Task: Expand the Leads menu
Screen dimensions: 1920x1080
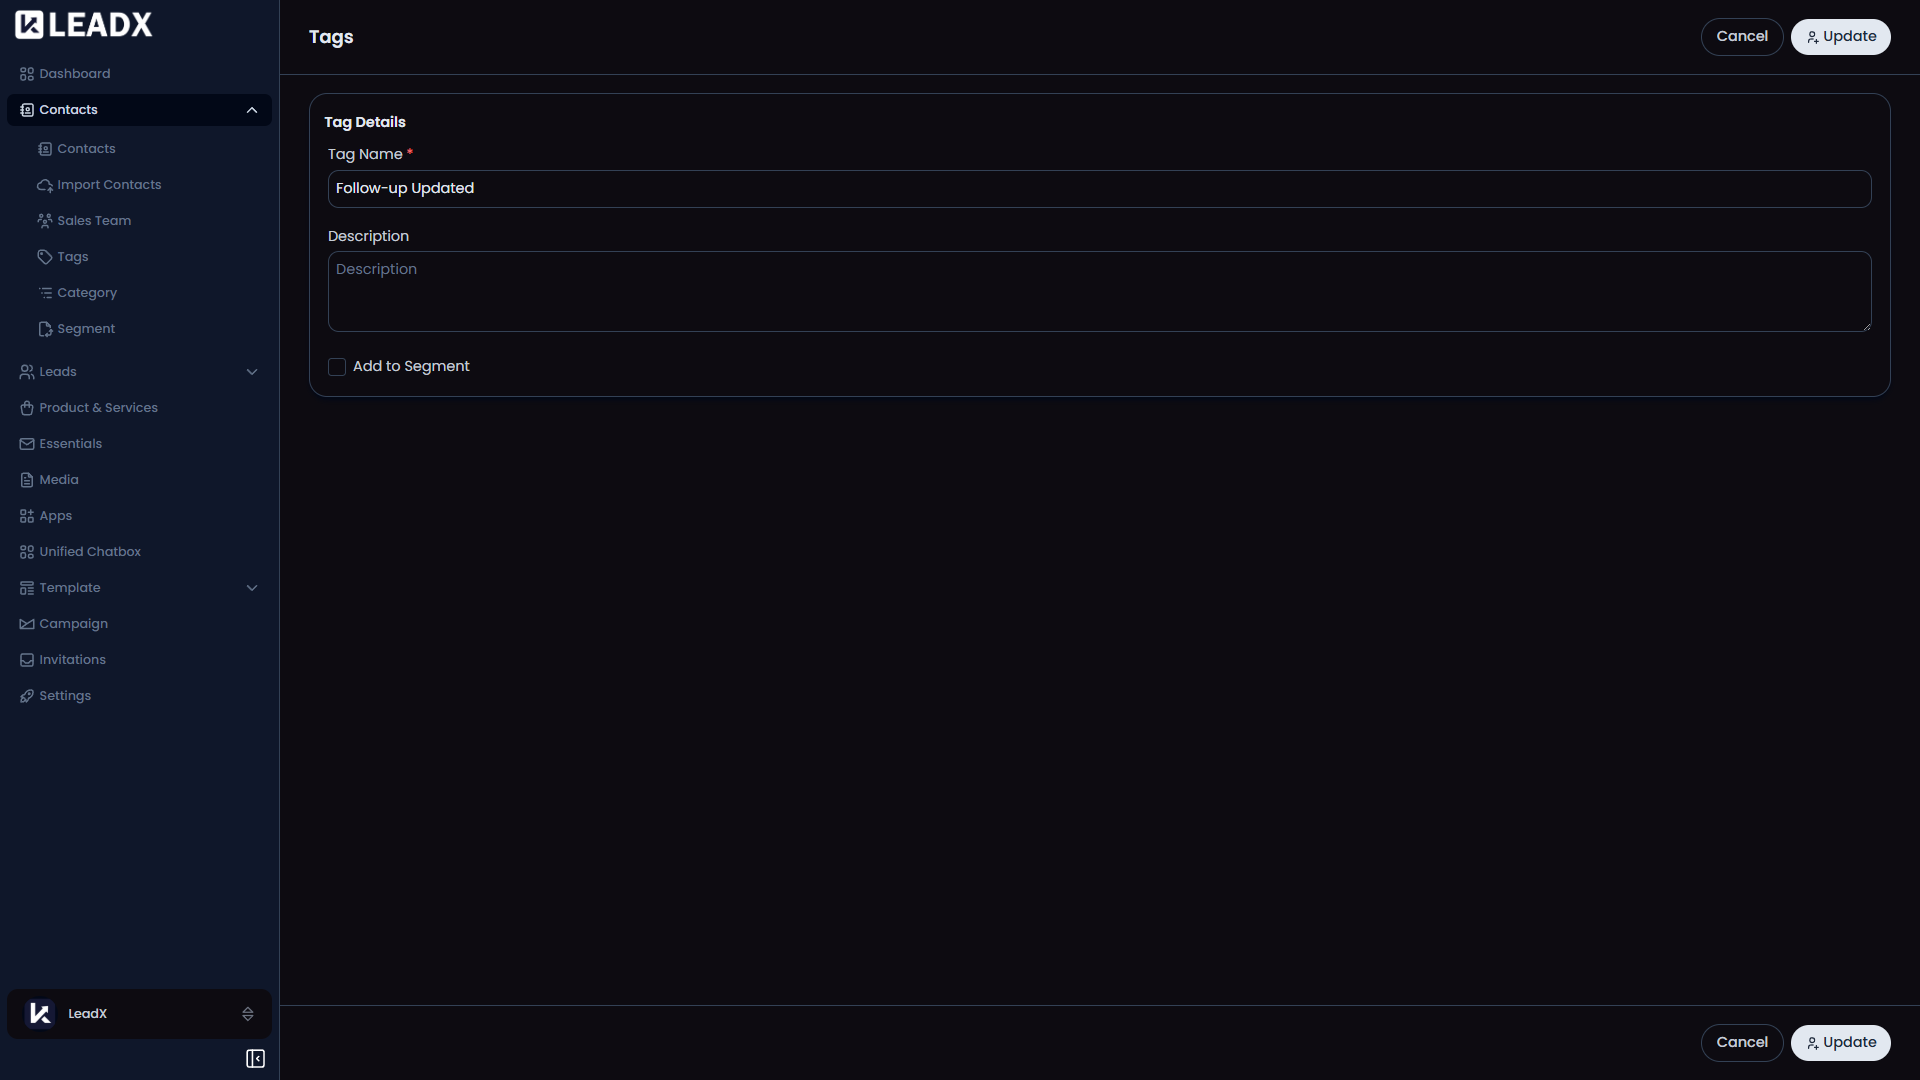Action: pos(252,372)
